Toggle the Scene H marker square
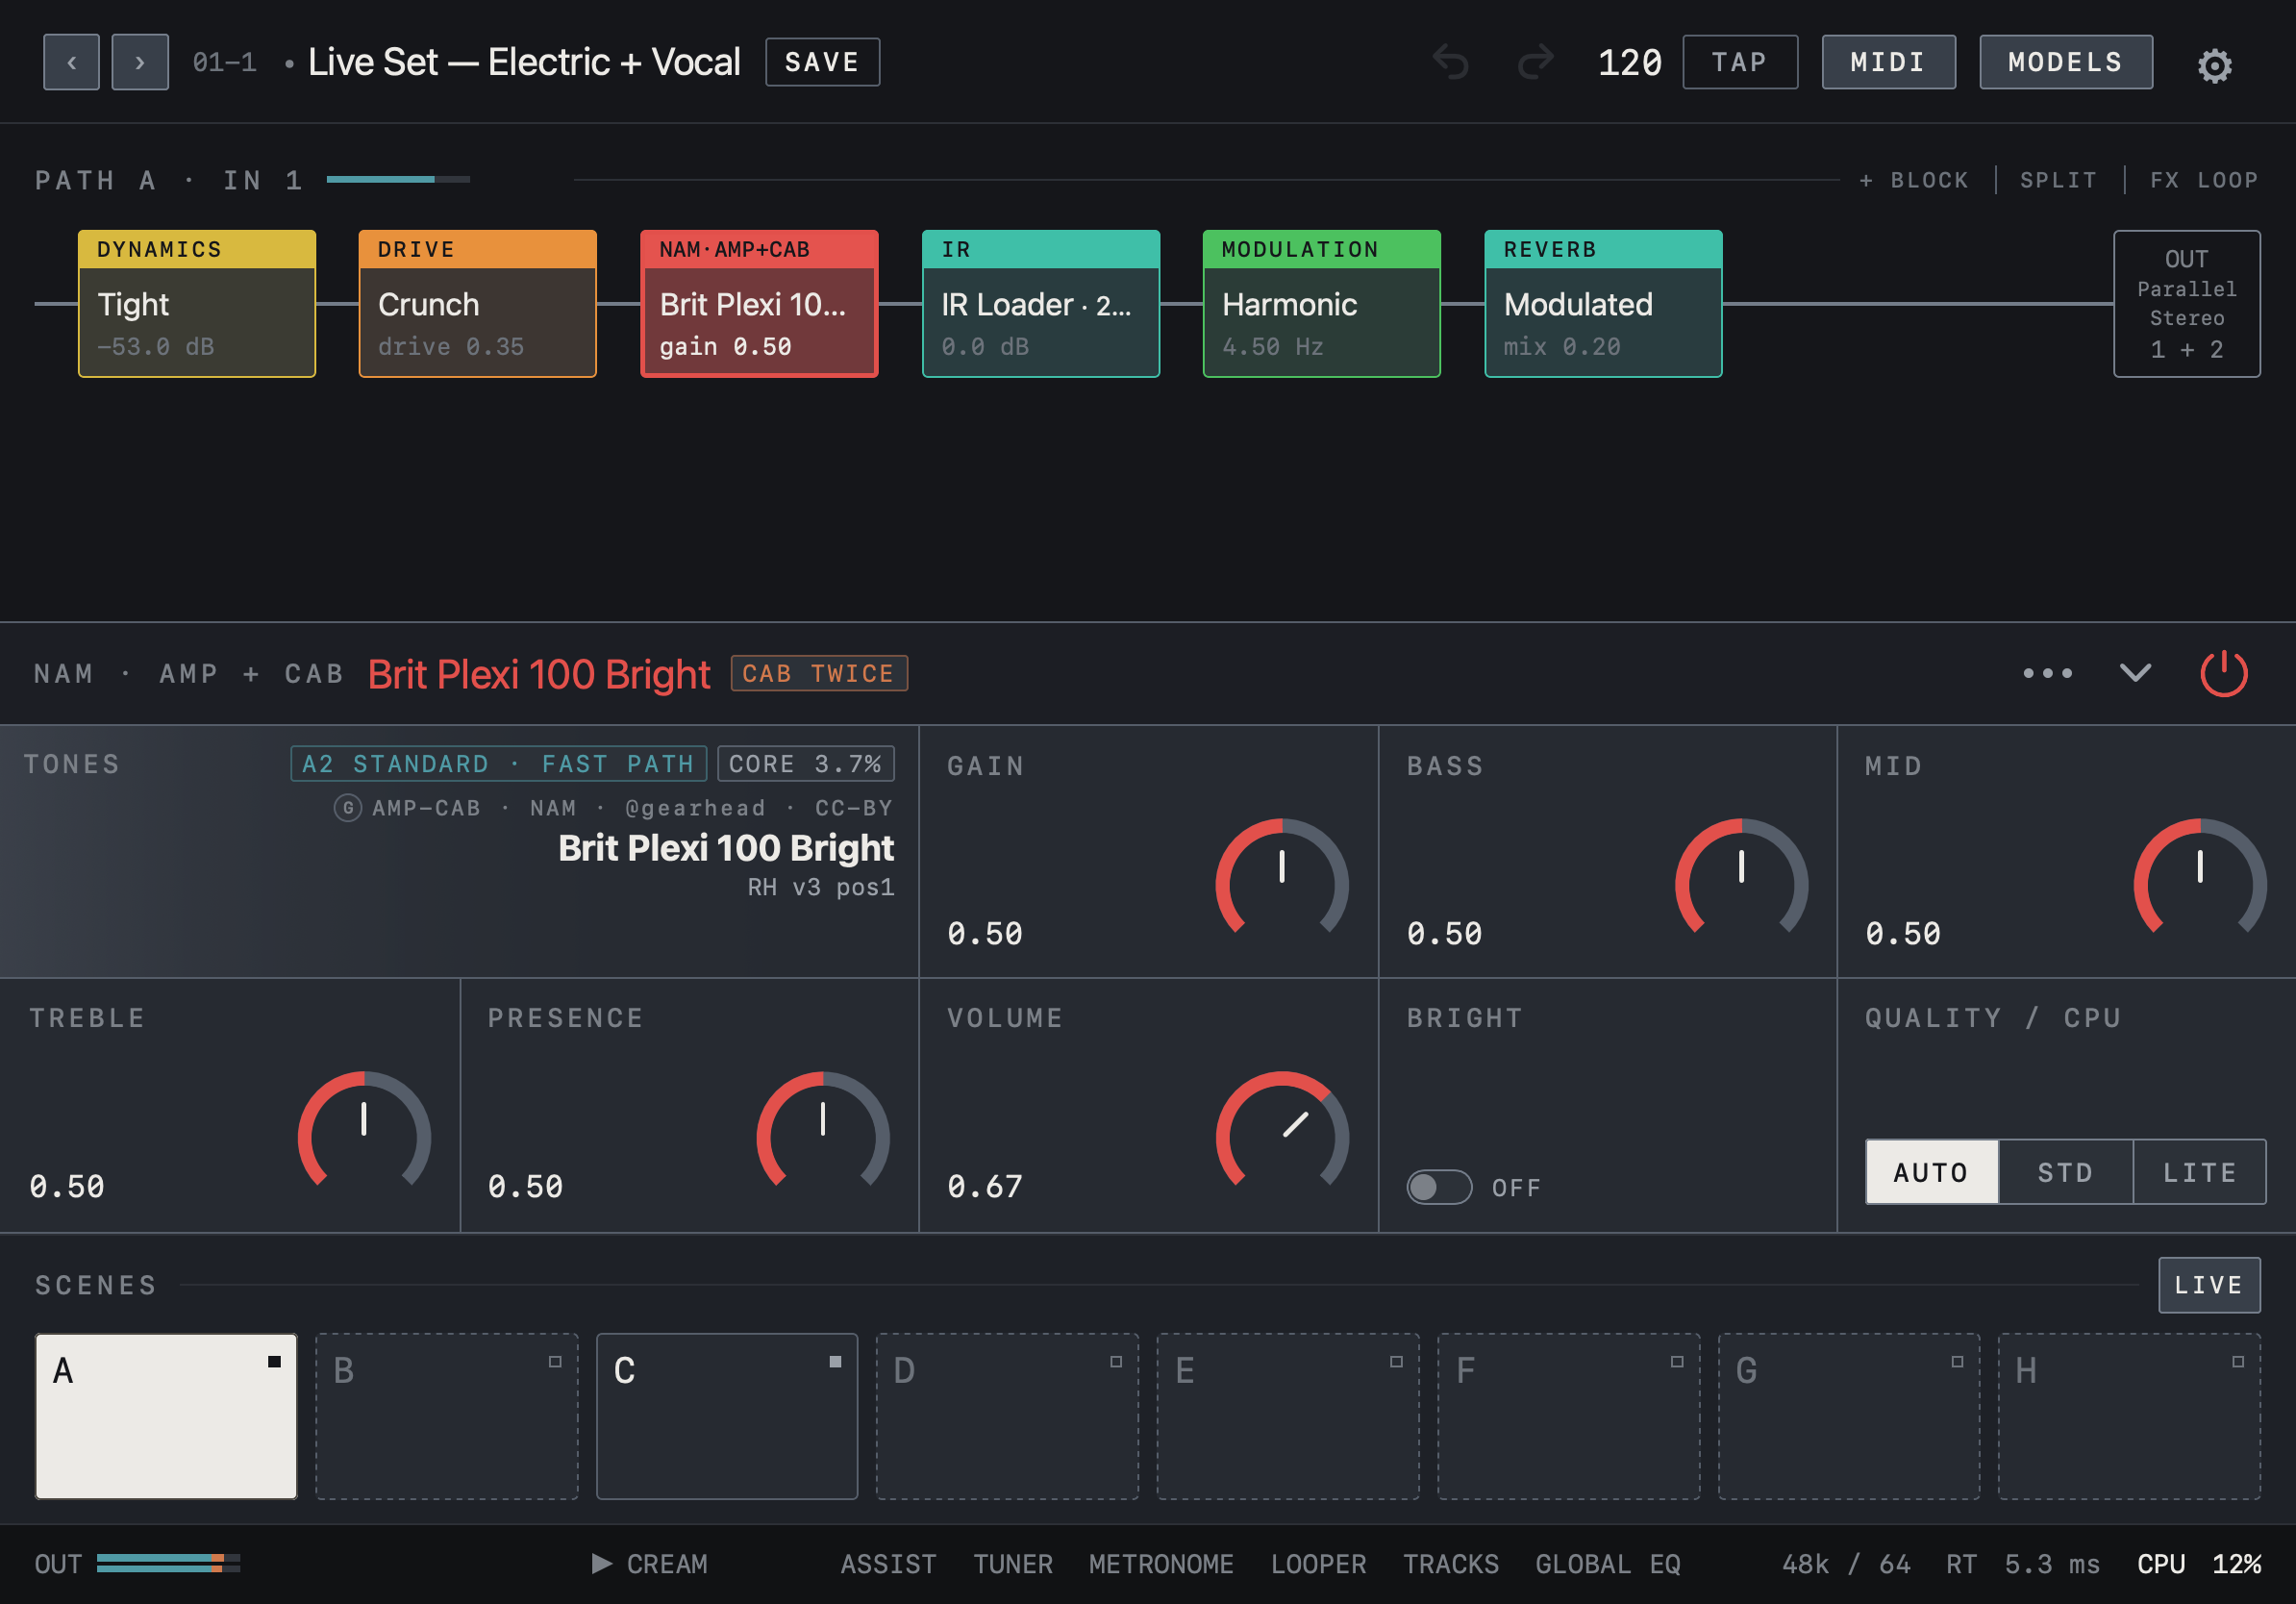The image size is (2296, 1604). (2238, 1361)
